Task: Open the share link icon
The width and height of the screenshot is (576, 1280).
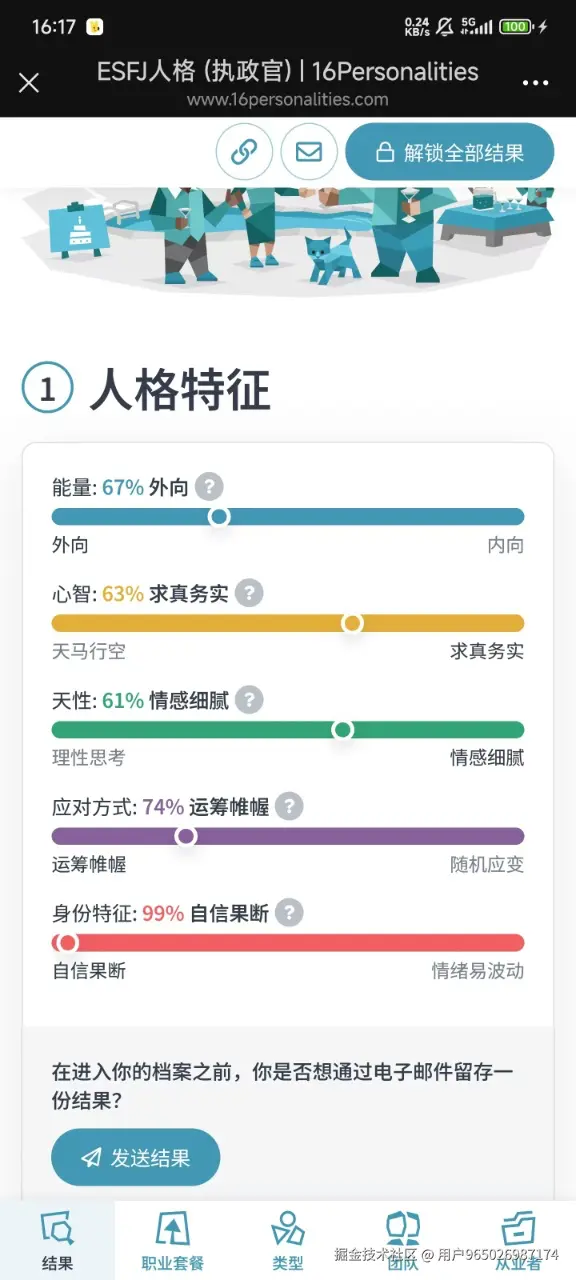Action: 245,151
